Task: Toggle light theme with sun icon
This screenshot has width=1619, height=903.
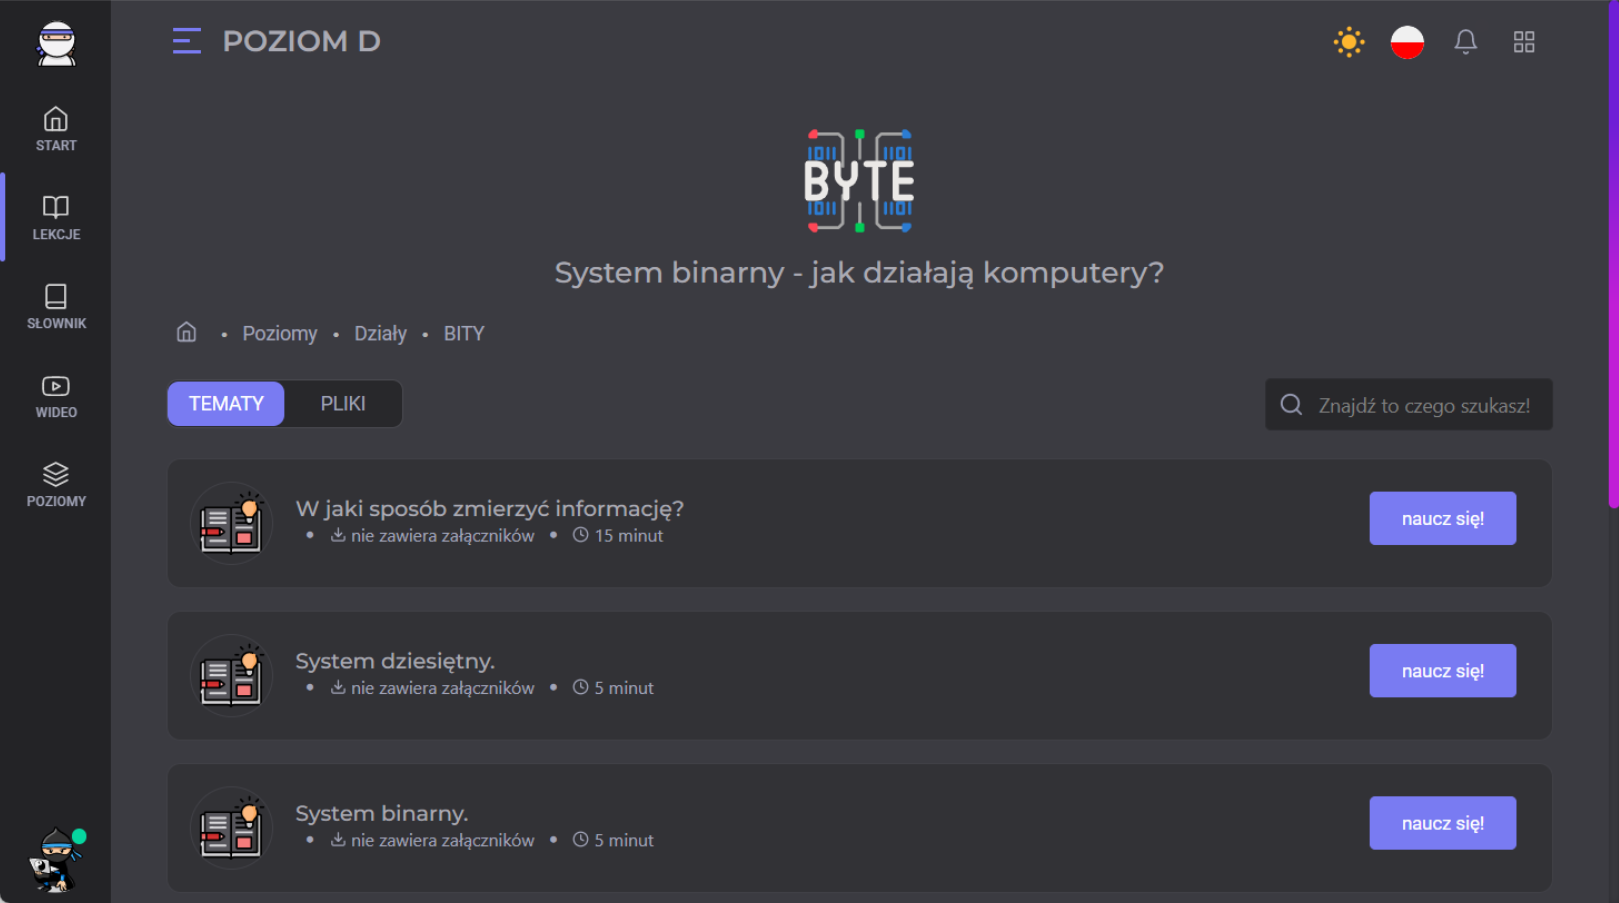Action: click(1348, 42)
